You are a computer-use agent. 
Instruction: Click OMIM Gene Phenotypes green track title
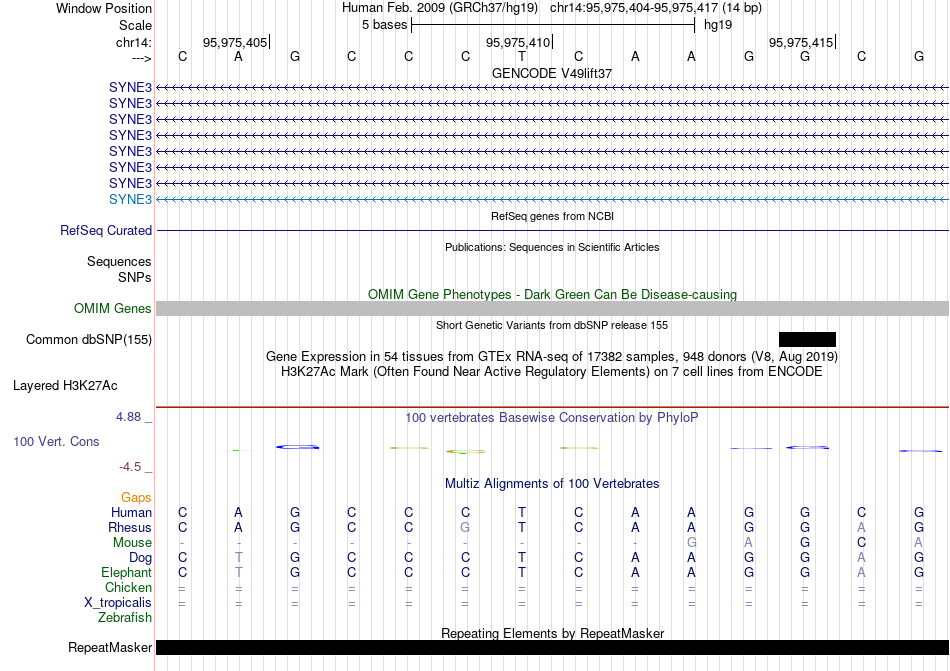[552, 294]
